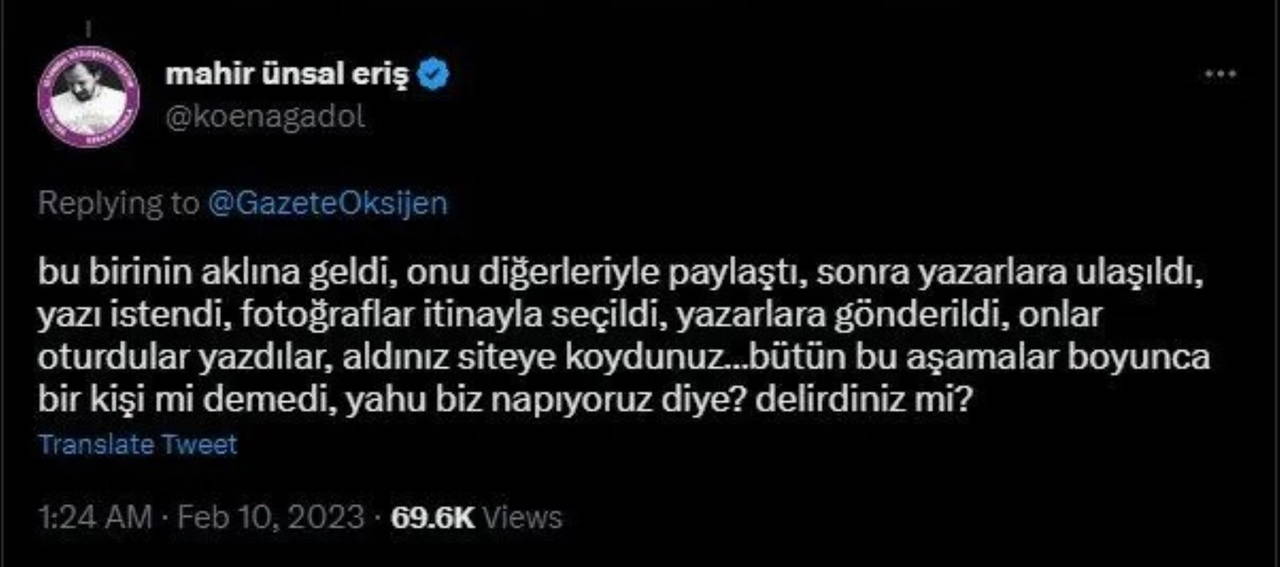Open the three-dot more options menu
The image size is (1280, 567).
1221,76
